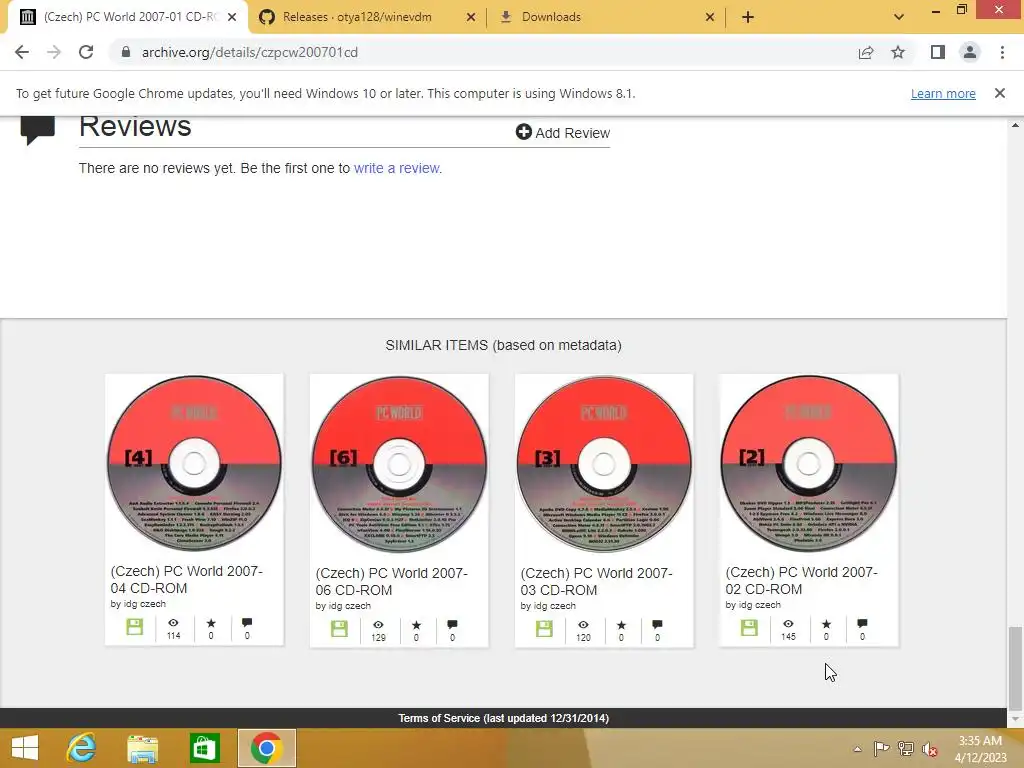Click views eye icon on 2007-02 card
Image resolution: width=1024 pixels, height=768 pixels.
pos(788,624)
